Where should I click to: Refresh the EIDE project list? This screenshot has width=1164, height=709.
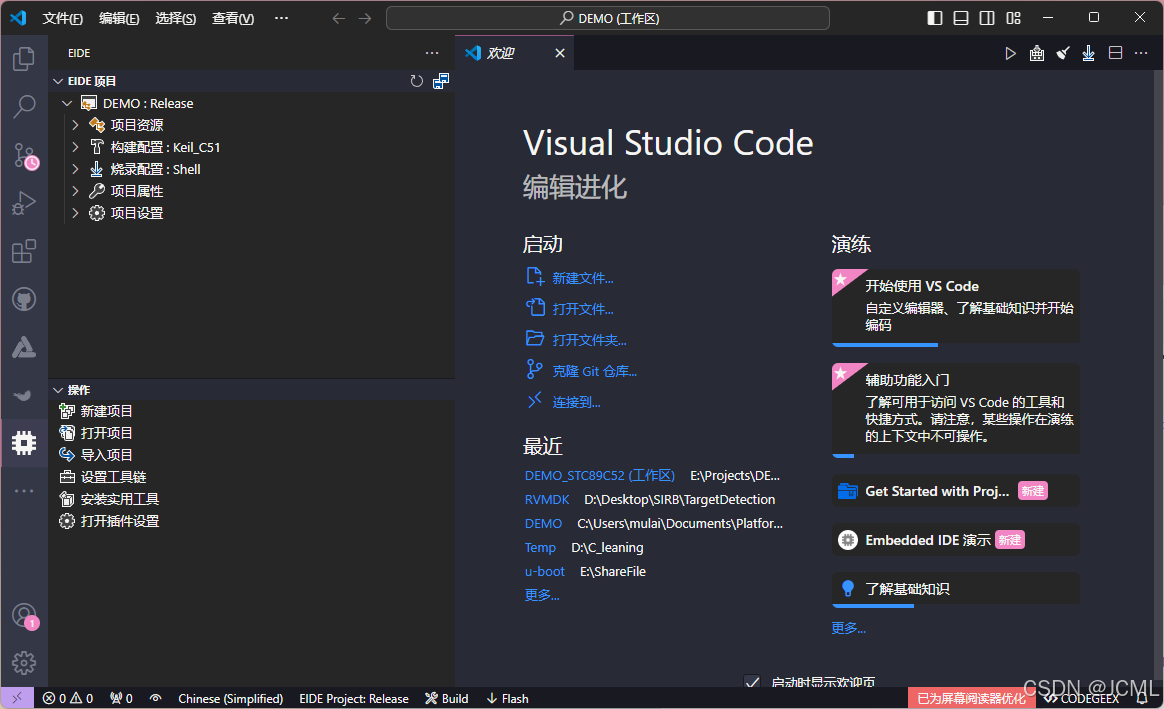pos(416,81)
